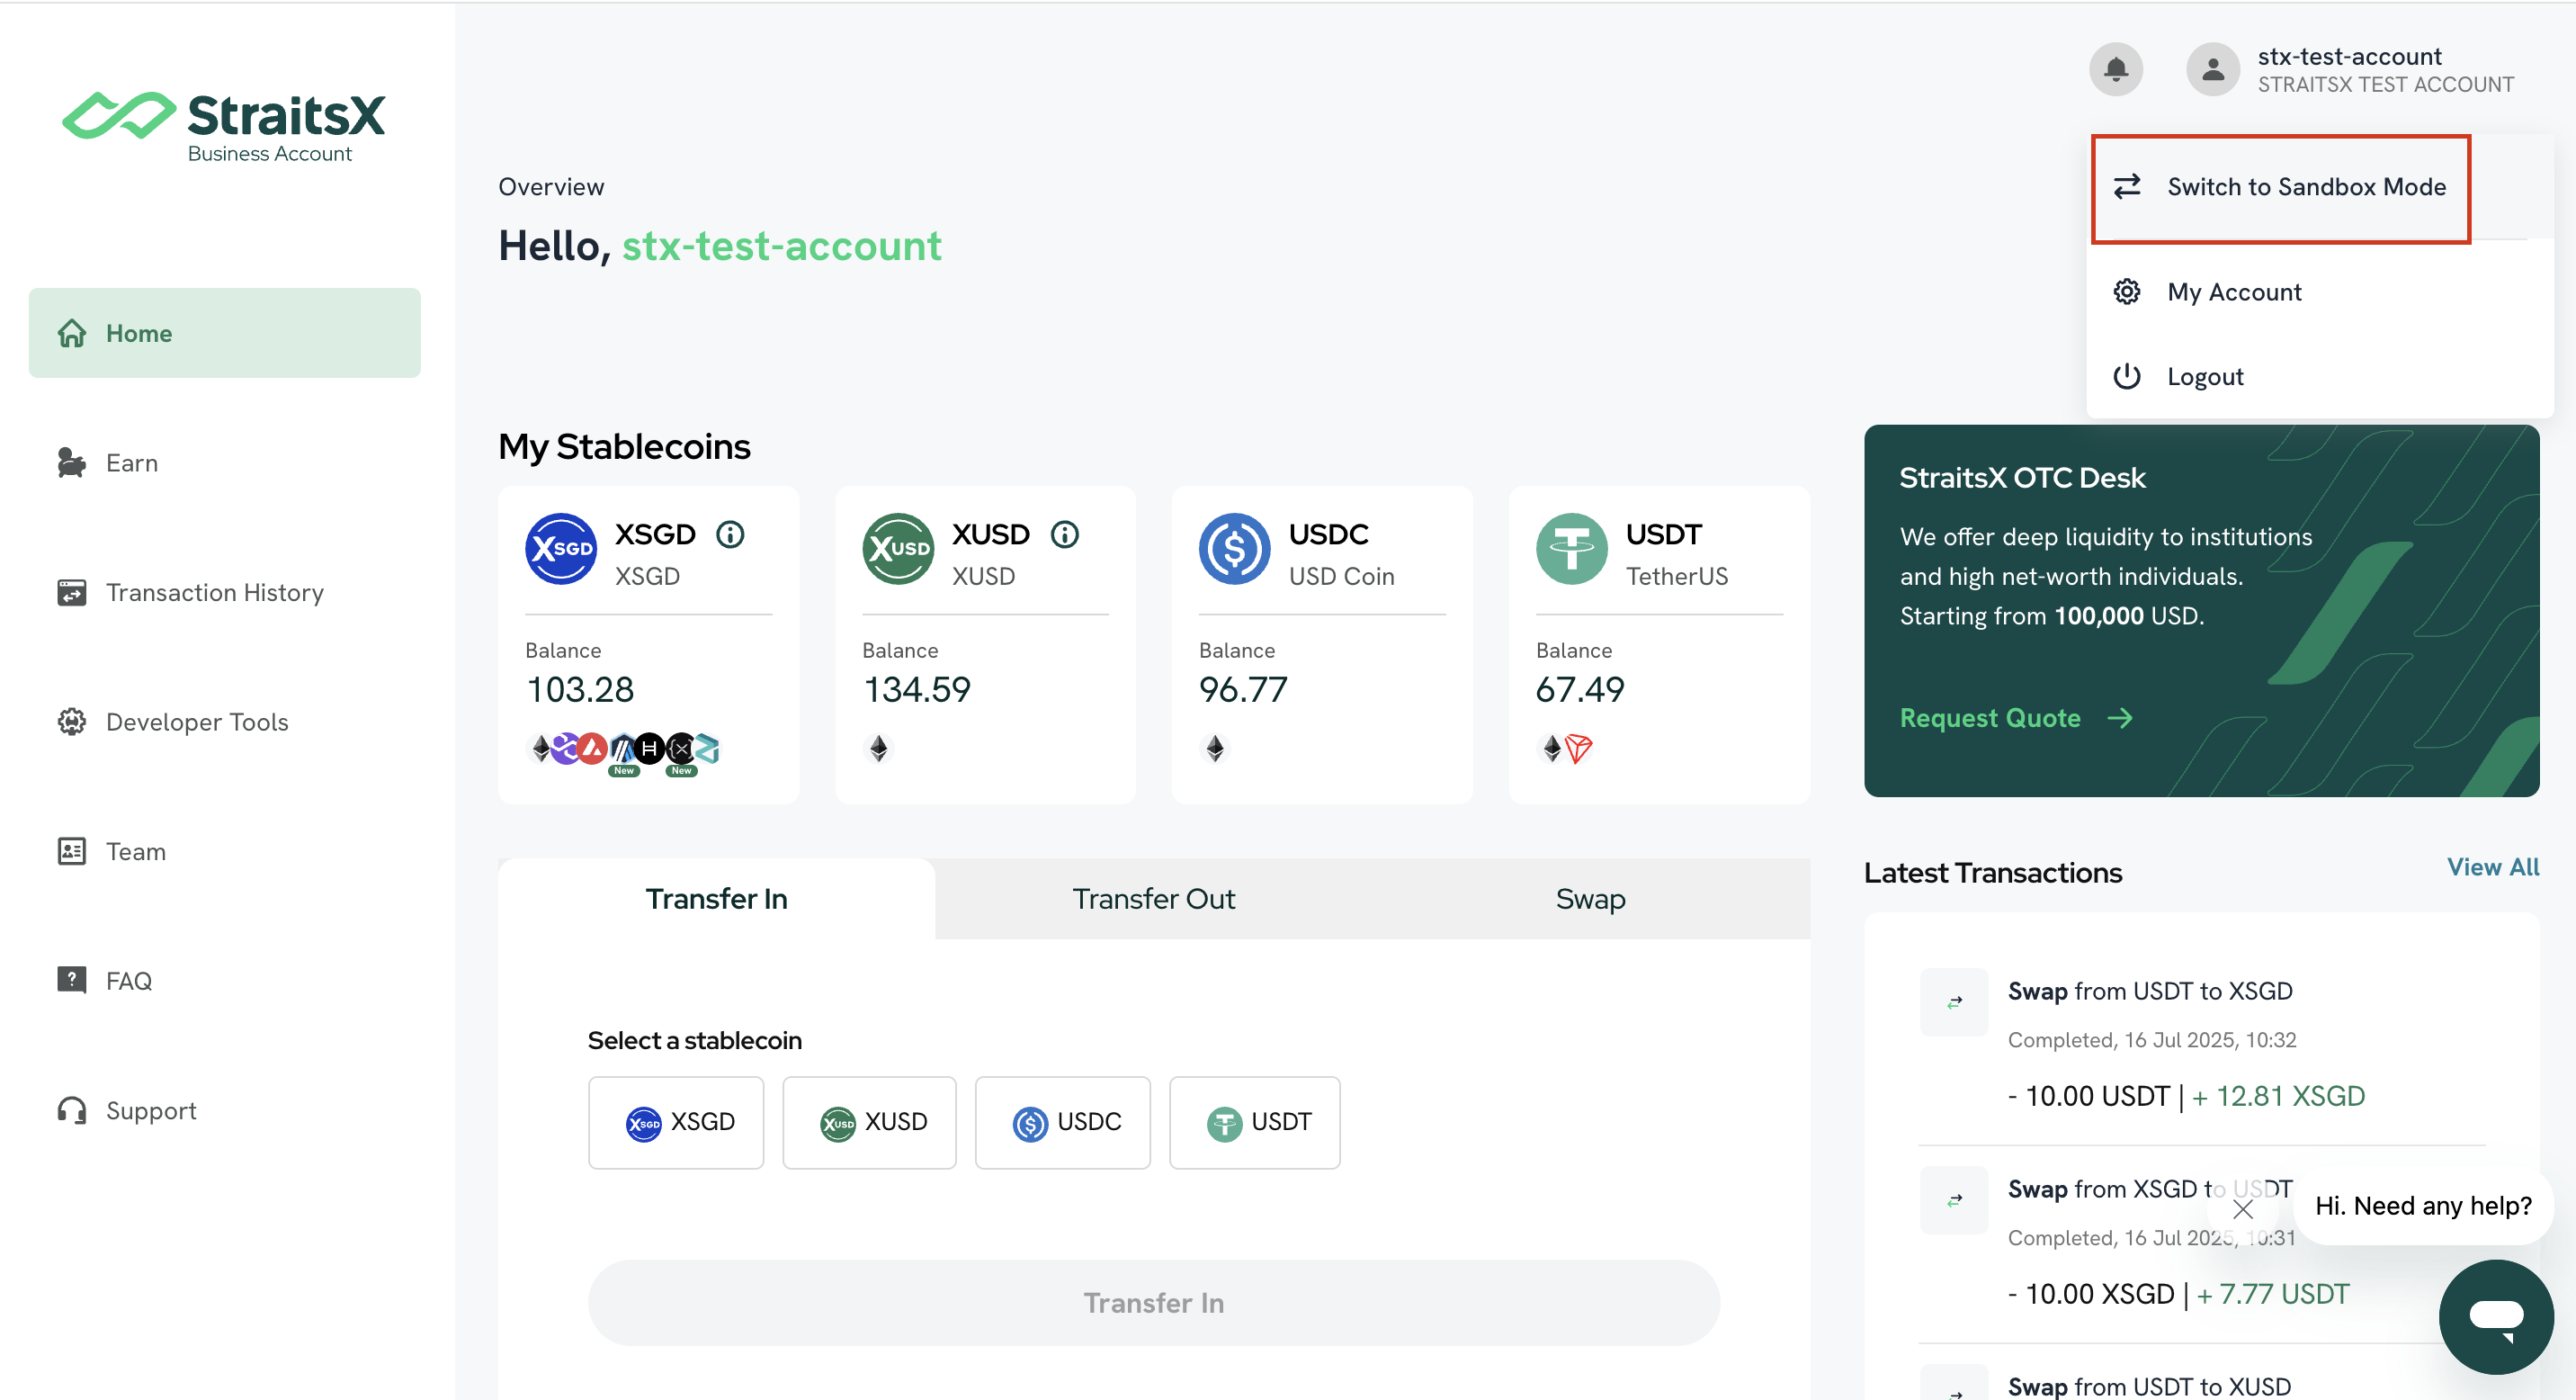The width and height of the screenshot is (2576, 1400).
Task: Click the greyed Transfer In submit button
Action: pos(1154,1302)
